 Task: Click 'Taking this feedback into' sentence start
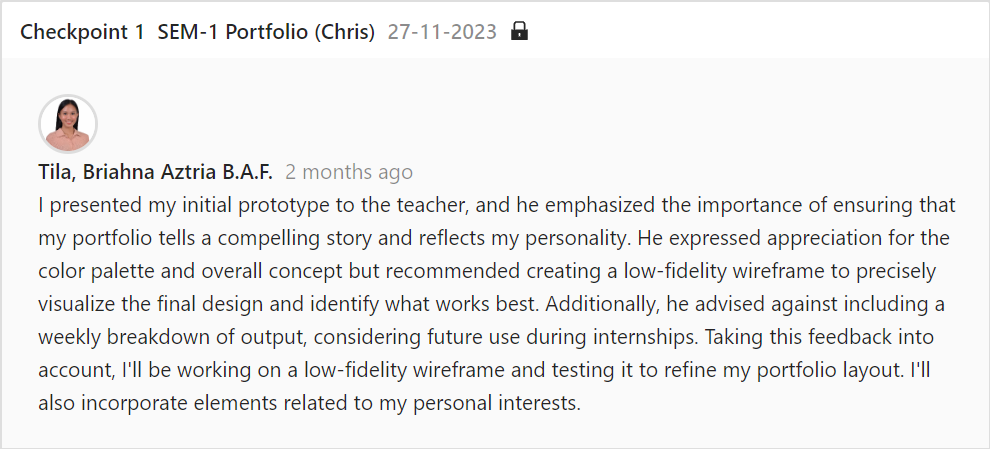(819, 337)
